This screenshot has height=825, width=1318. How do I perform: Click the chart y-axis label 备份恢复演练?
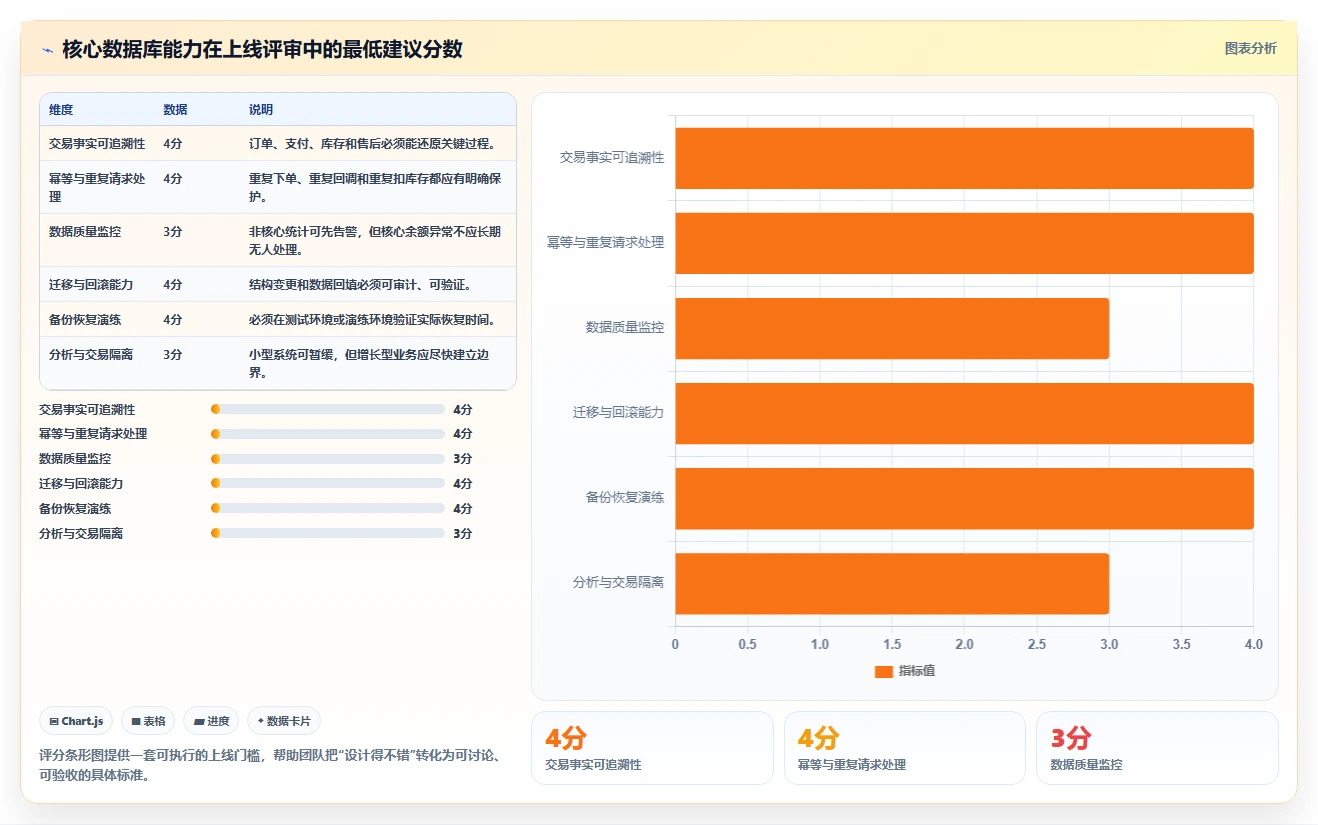pos(625,498)
